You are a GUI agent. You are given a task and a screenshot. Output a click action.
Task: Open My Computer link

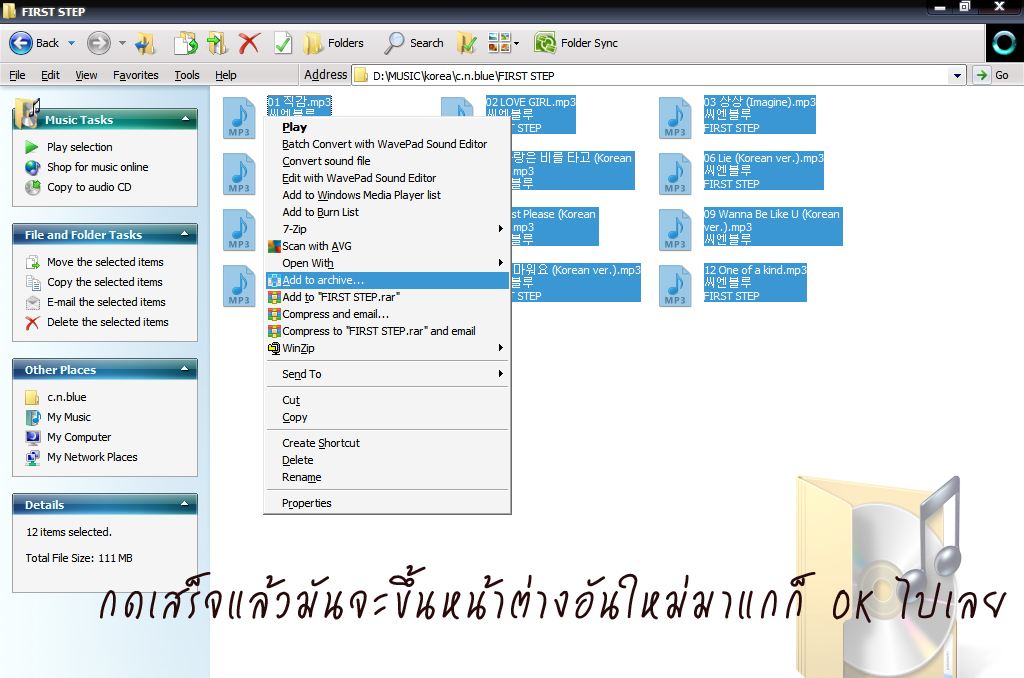79,437
